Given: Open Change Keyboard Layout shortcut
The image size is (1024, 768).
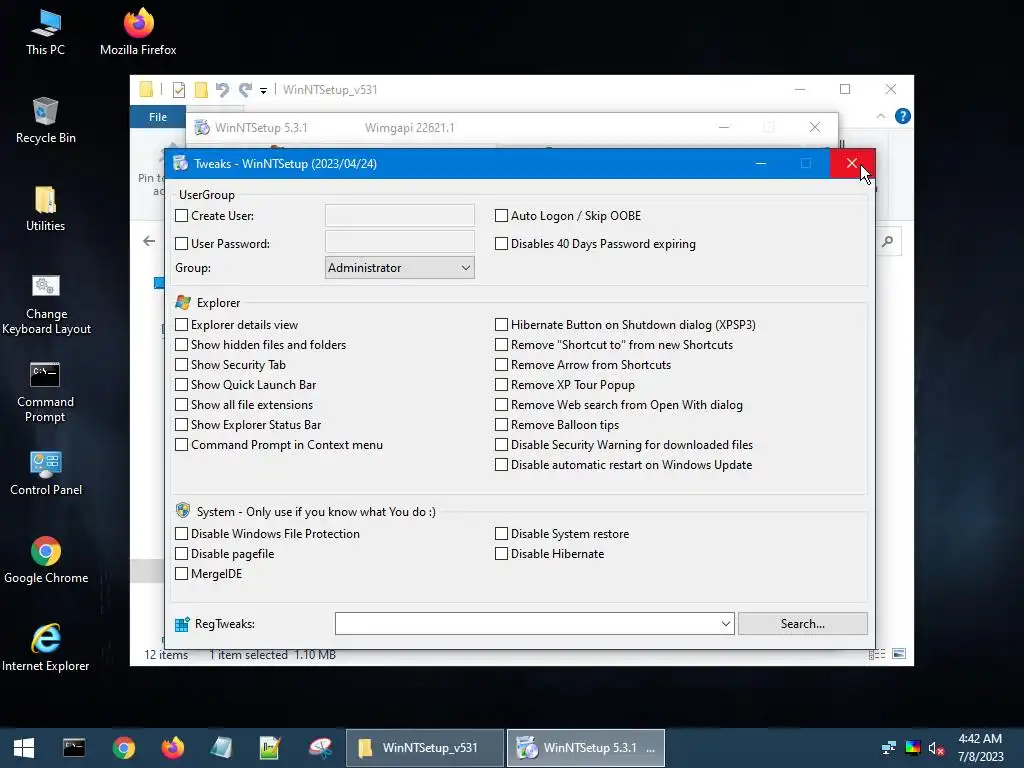Looking at the screenshot, I should (x=46, y=304).
